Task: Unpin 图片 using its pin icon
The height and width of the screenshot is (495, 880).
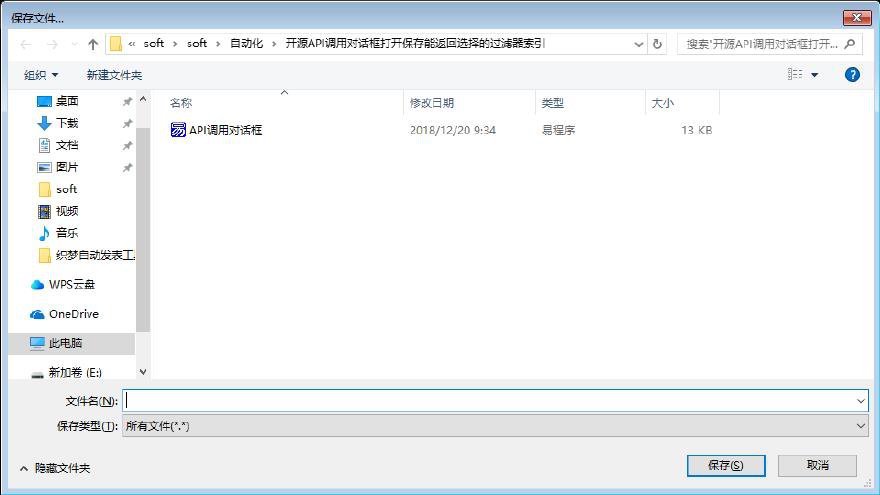Action: click(x=127, y=167)
